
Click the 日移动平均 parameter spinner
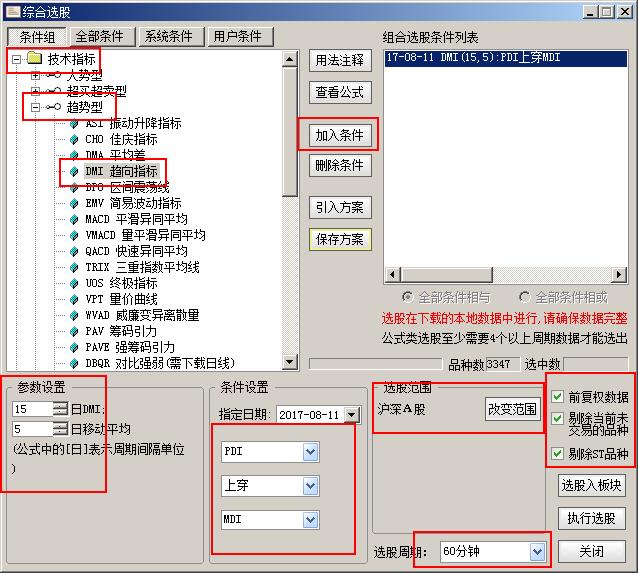coord(61,429)
